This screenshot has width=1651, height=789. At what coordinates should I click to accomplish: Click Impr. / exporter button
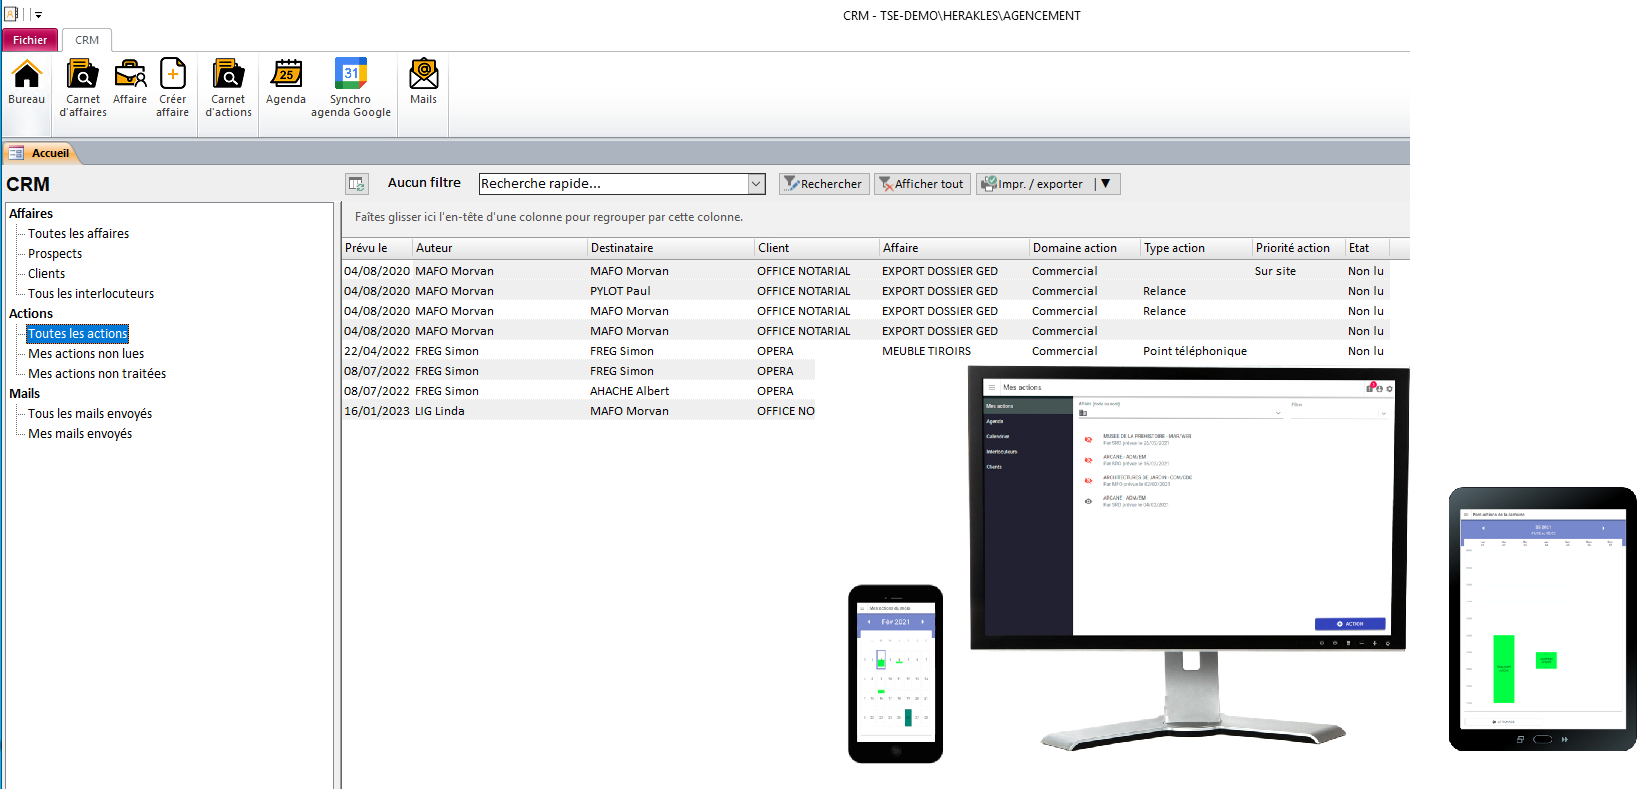(x=1033, y=184)
